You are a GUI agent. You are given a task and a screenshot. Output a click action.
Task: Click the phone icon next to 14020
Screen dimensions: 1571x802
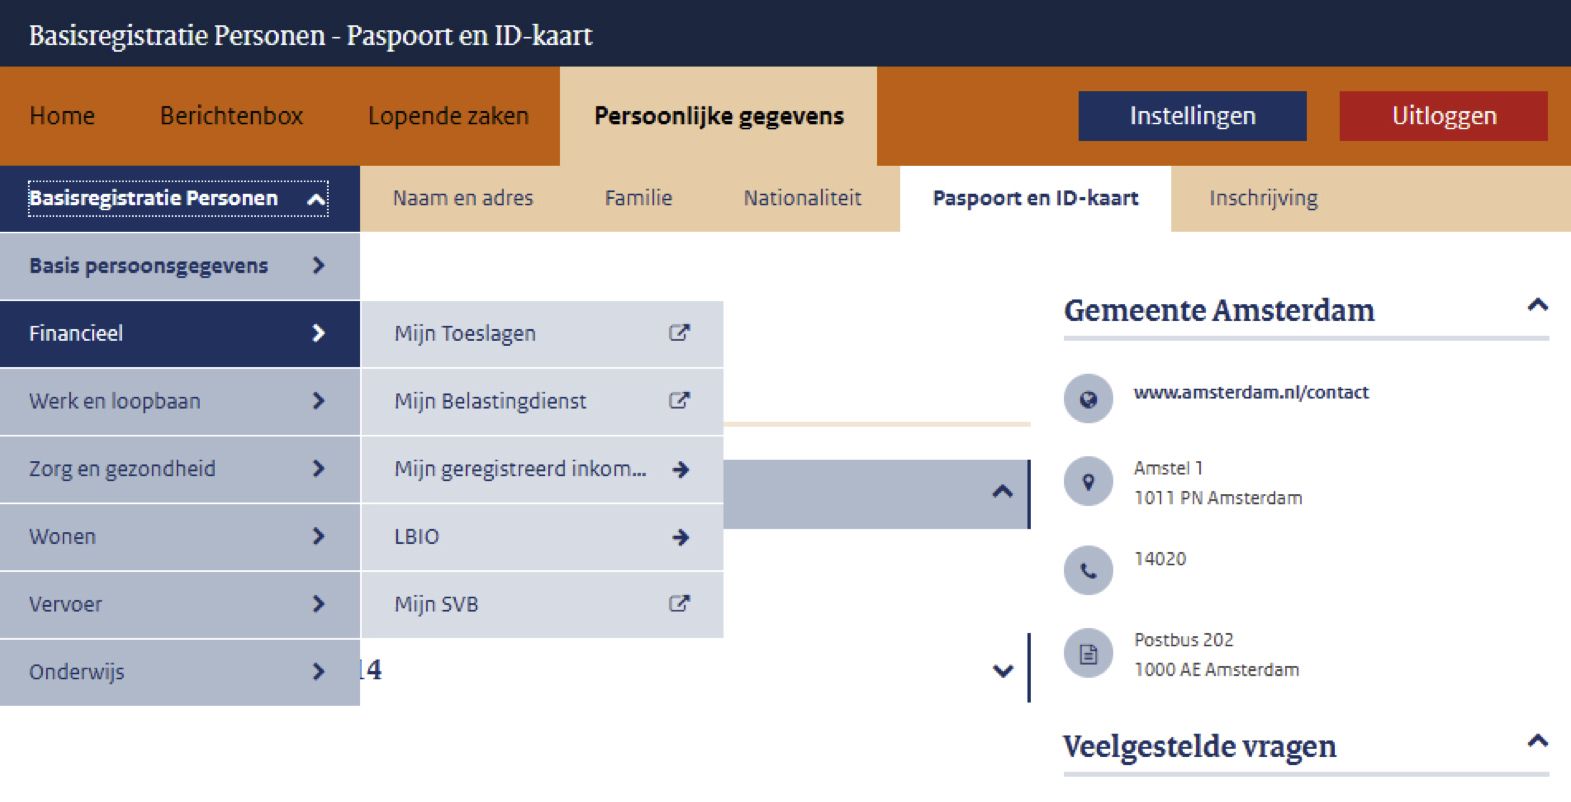tap(1088, 571)
